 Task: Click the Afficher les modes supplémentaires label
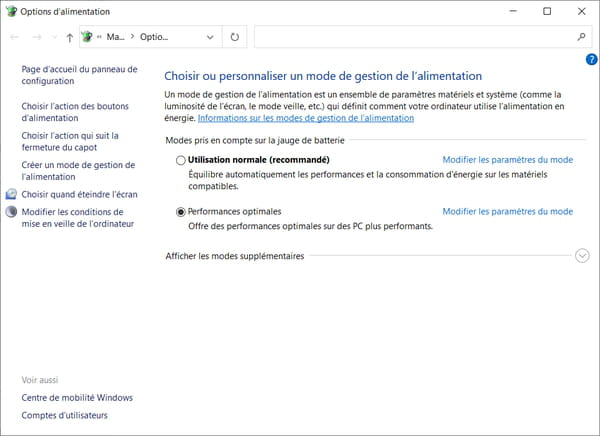pos(235,256)
